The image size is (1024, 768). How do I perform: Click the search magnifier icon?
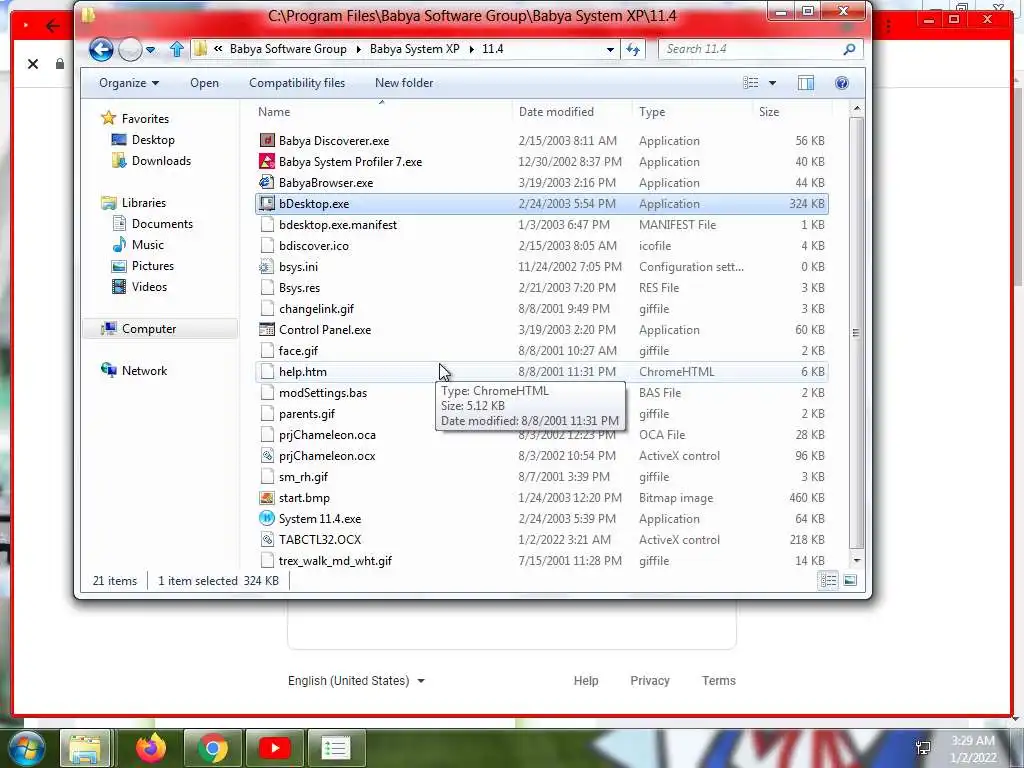[x=849, y=49]
